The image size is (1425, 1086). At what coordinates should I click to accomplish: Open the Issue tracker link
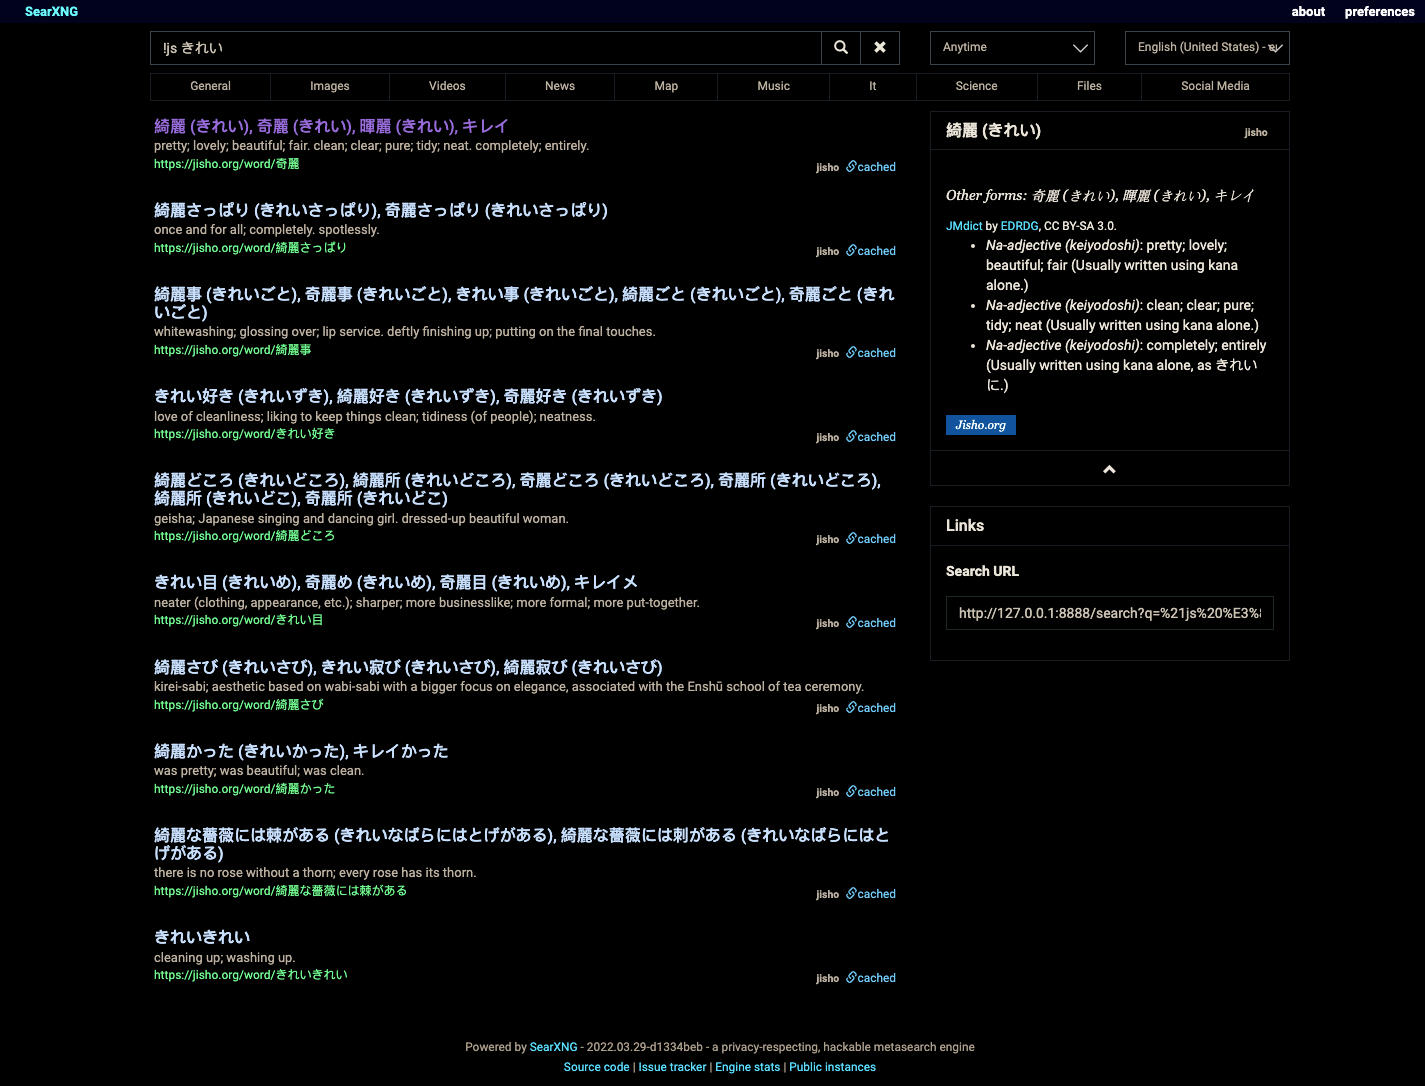coord(672,1066)
